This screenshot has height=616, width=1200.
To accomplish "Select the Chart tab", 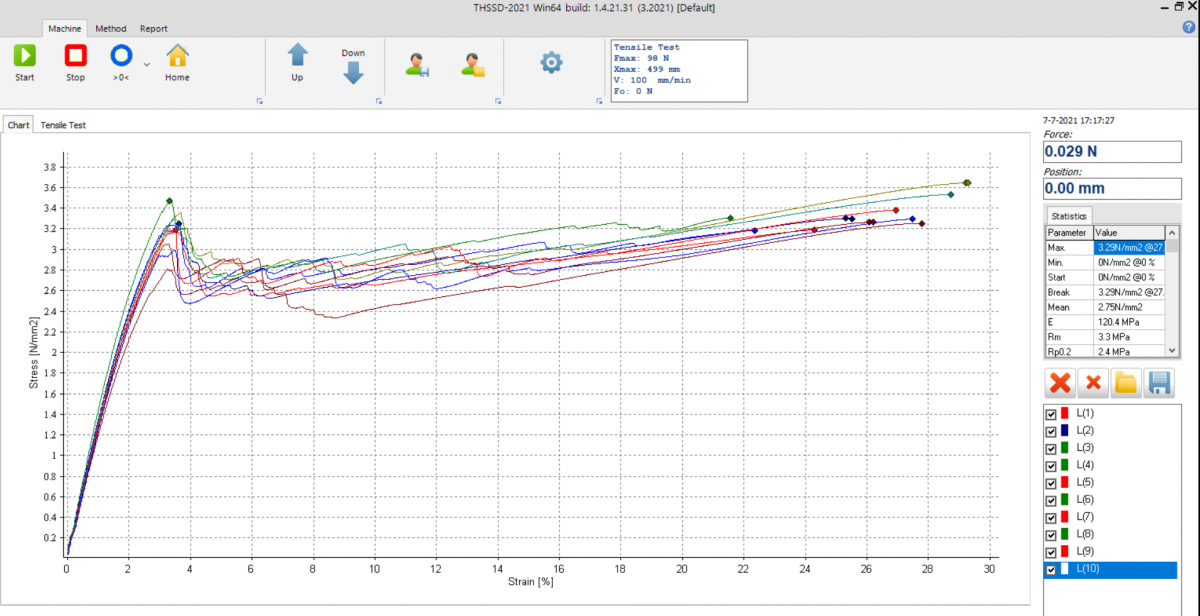I will (x=18, y=125).
